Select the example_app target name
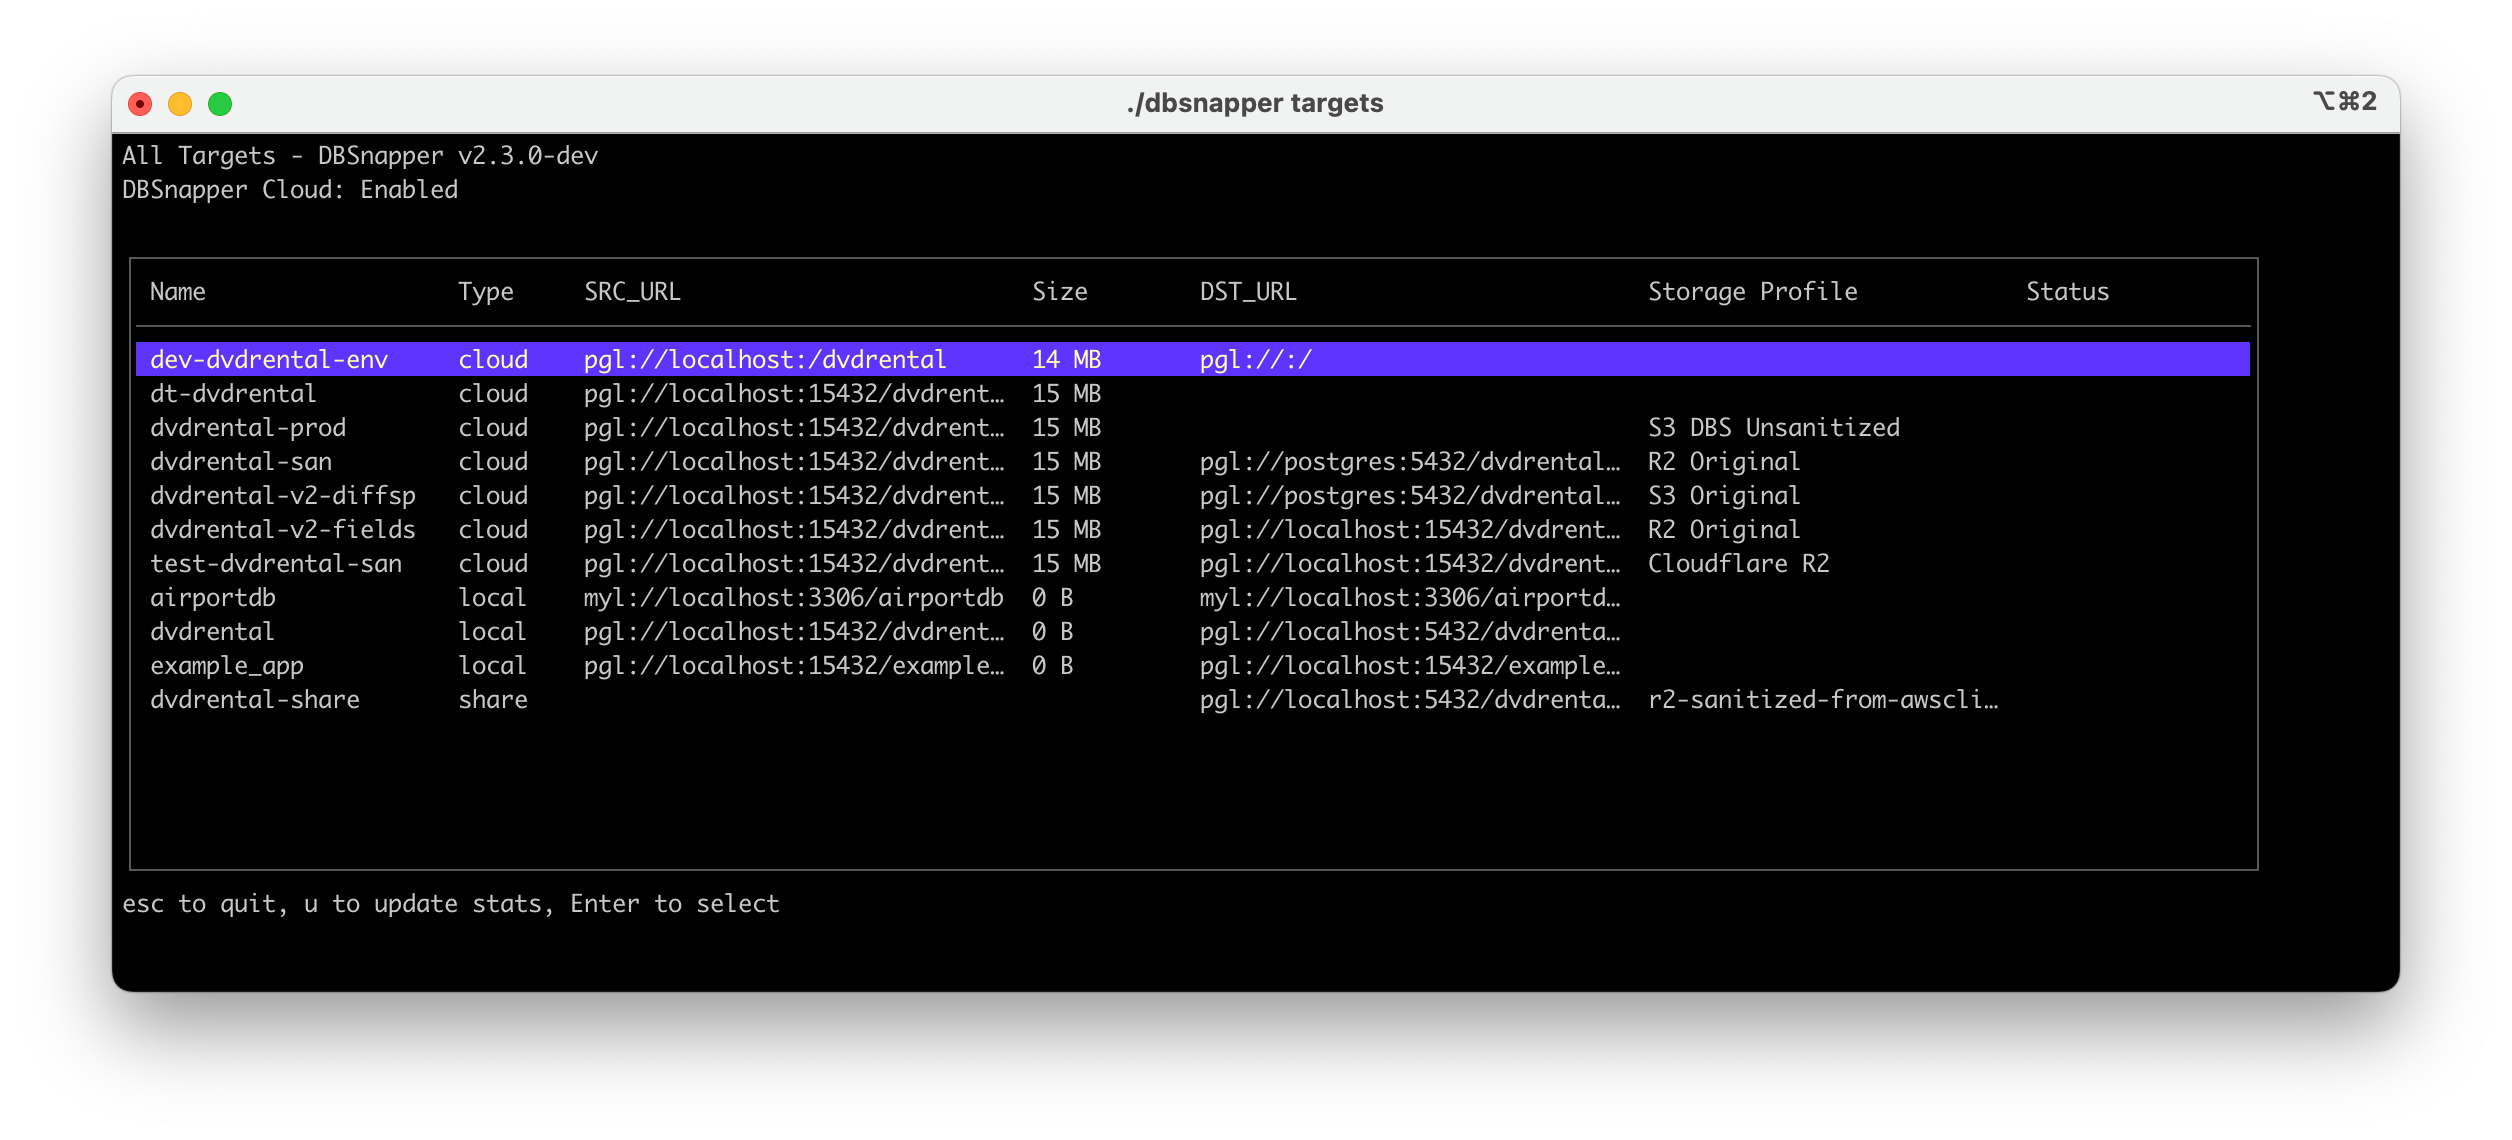This screenshot has width=2512, height=1140. (x=227, y=665)
